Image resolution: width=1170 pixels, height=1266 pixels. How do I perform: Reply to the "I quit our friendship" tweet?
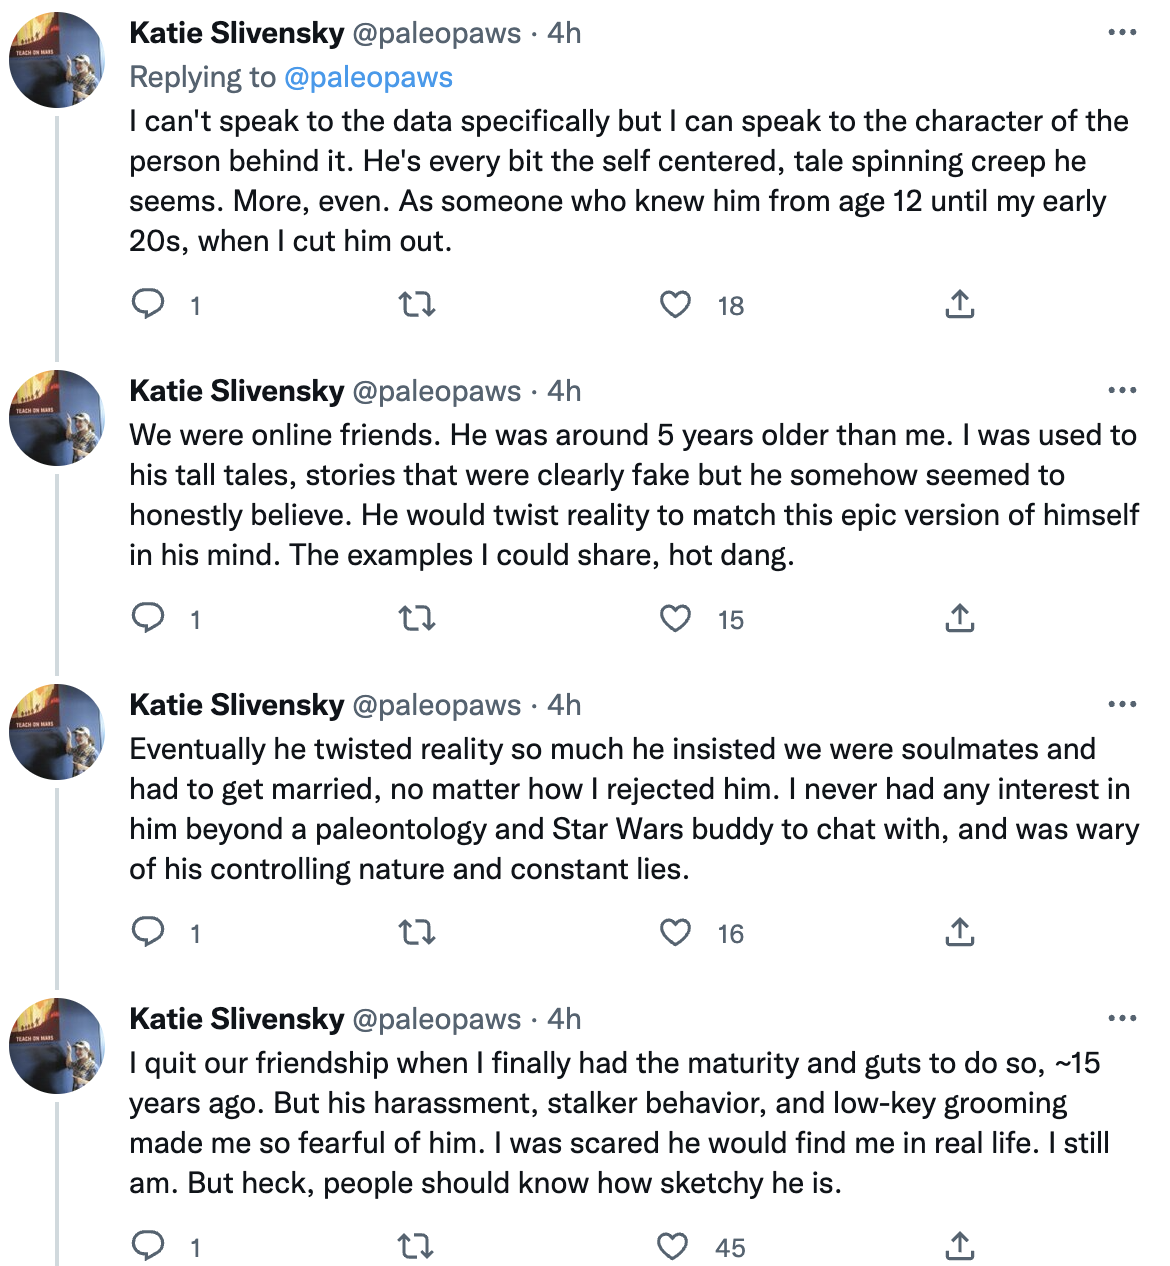coord(149,1246)
